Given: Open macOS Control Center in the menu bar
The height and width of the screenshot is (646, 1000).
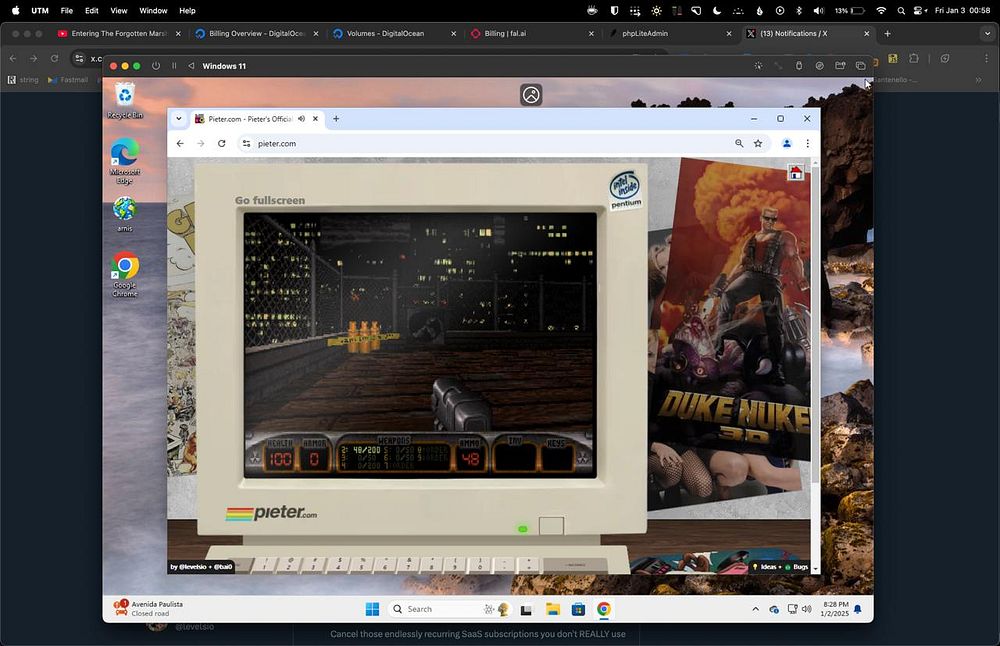Looking at the screenshot, I should point(920,10).
